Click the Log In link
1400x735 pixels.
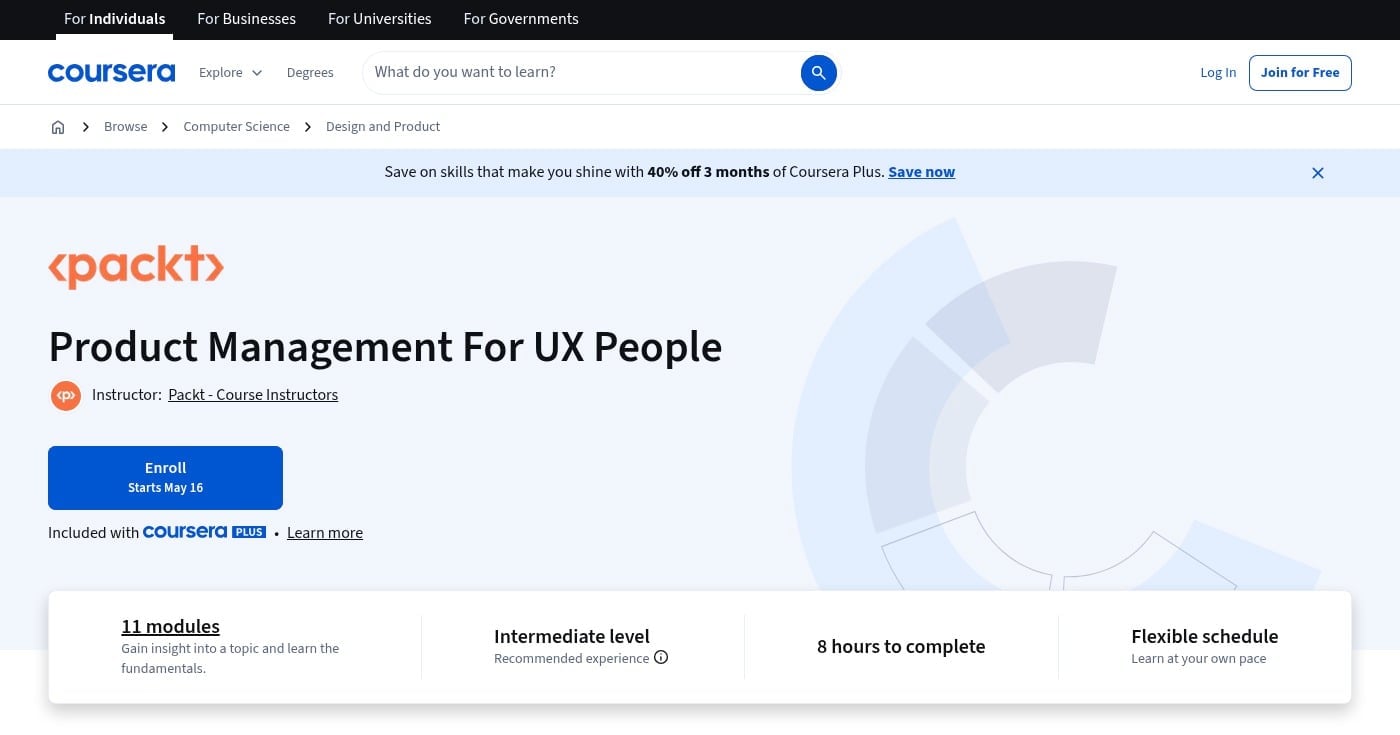[1218, 72]
